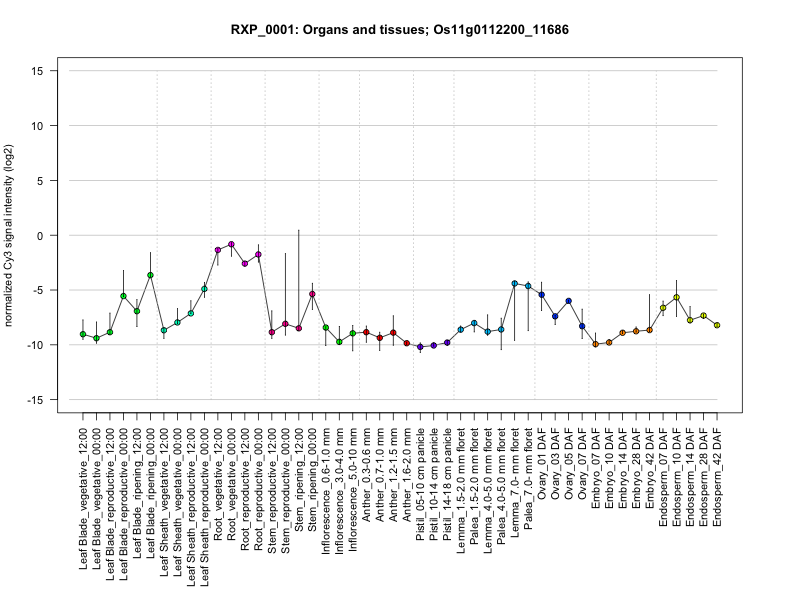
Task: Select the Stem_ripening_00:00 dark red data point
Action: pyautogui.click(x=312, y=294)
